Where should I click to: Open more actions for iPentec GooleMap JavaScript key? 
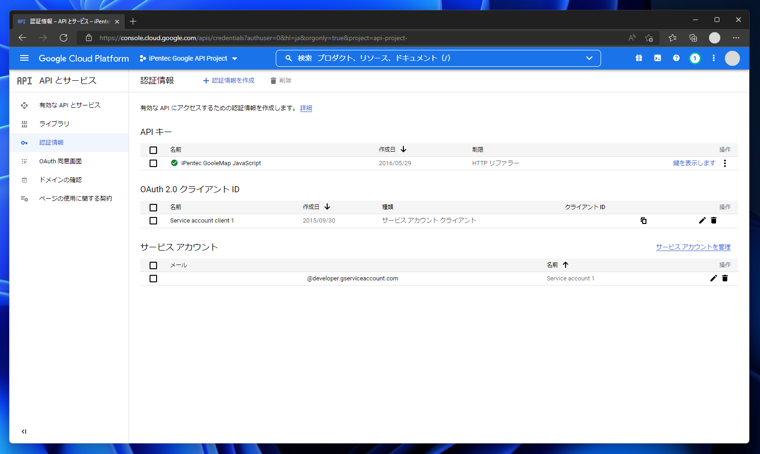tap(725, 163)
